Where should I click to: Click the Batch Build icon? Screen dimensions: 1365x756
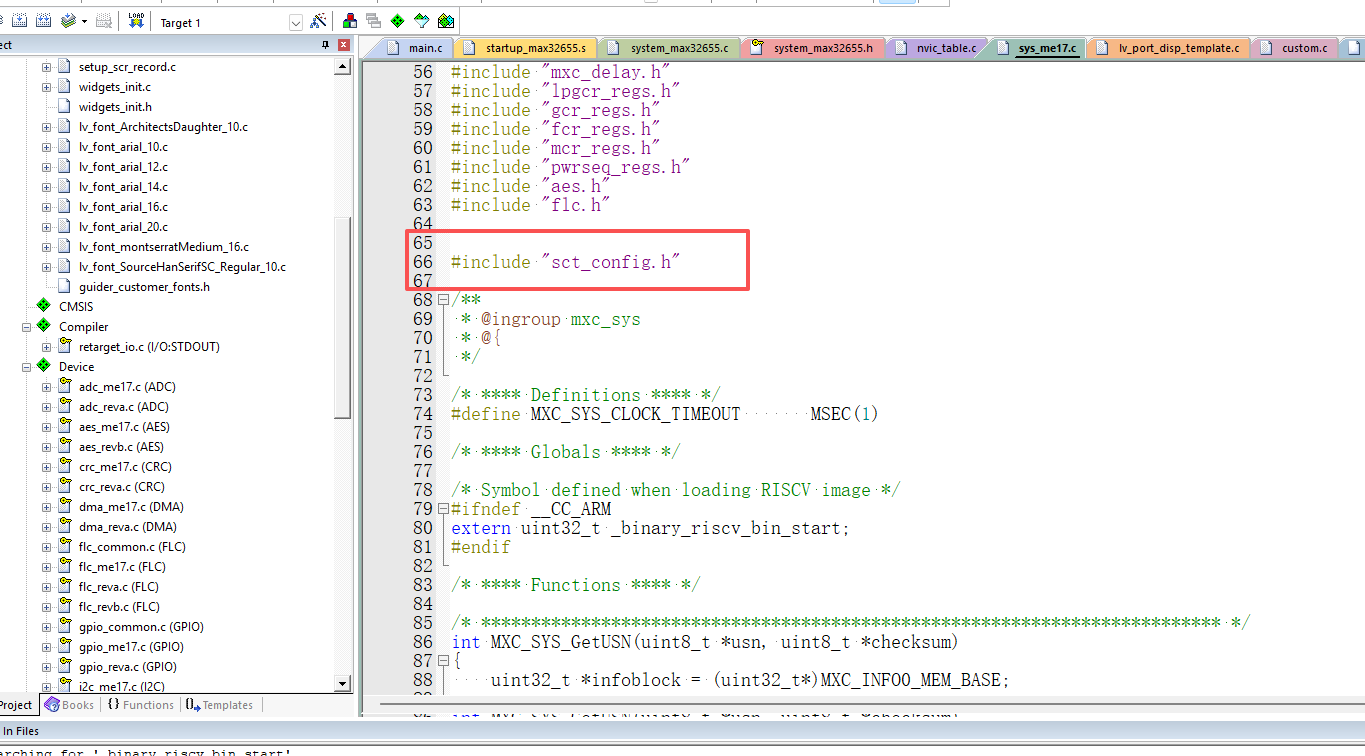[x=68, y=21]
